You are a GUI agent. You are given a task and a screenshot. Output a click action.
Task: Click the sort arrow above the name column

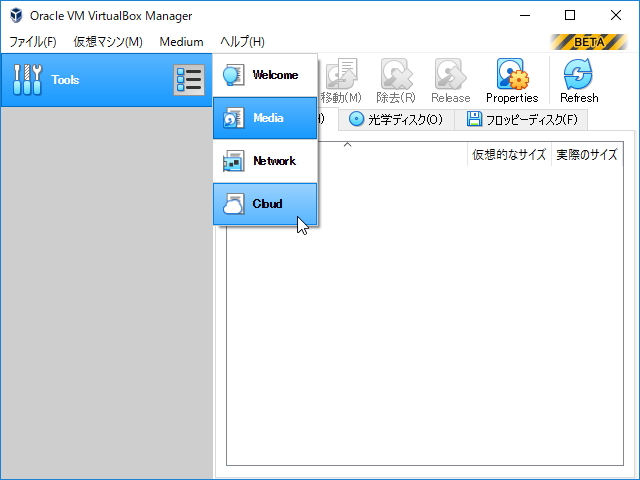[x=347, y=144]
